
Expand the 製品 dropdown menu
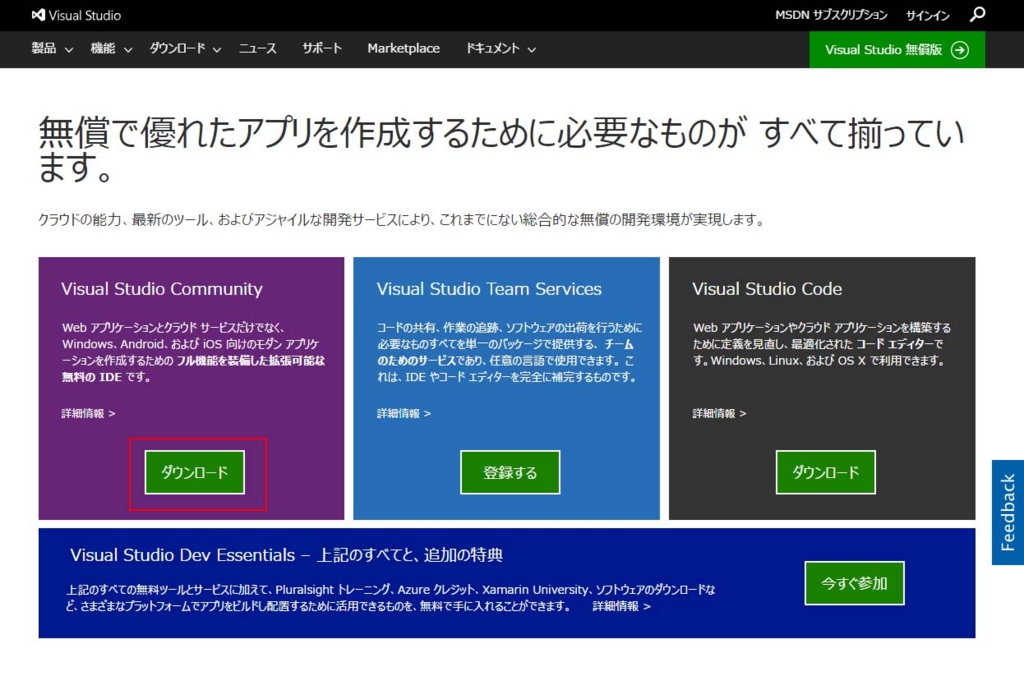coord(52,48)
